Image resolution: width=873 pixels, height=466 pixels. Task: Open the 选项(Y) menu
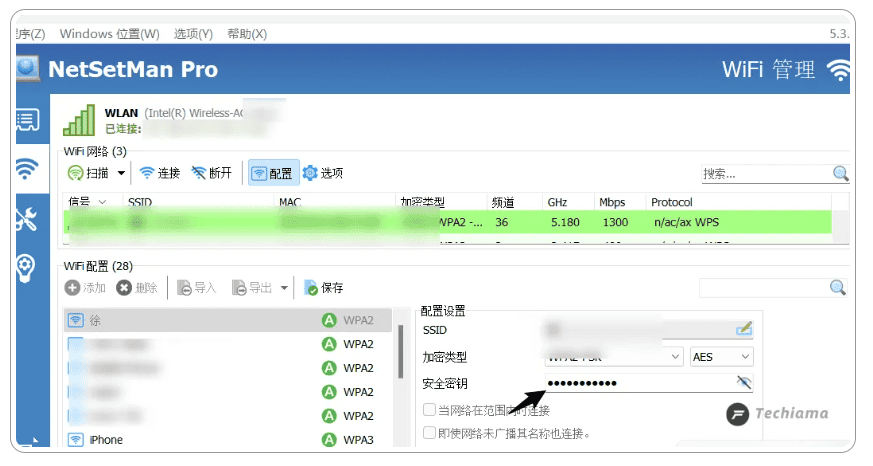point(193,34)
